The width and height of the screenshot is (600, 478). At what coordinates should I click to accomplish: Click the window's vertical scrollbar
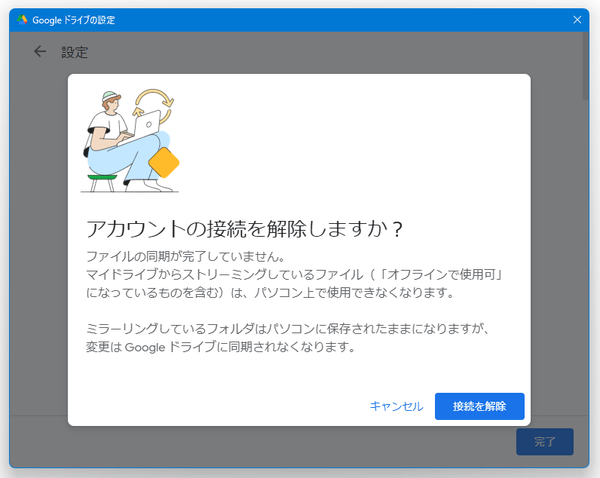pos(585,66)
